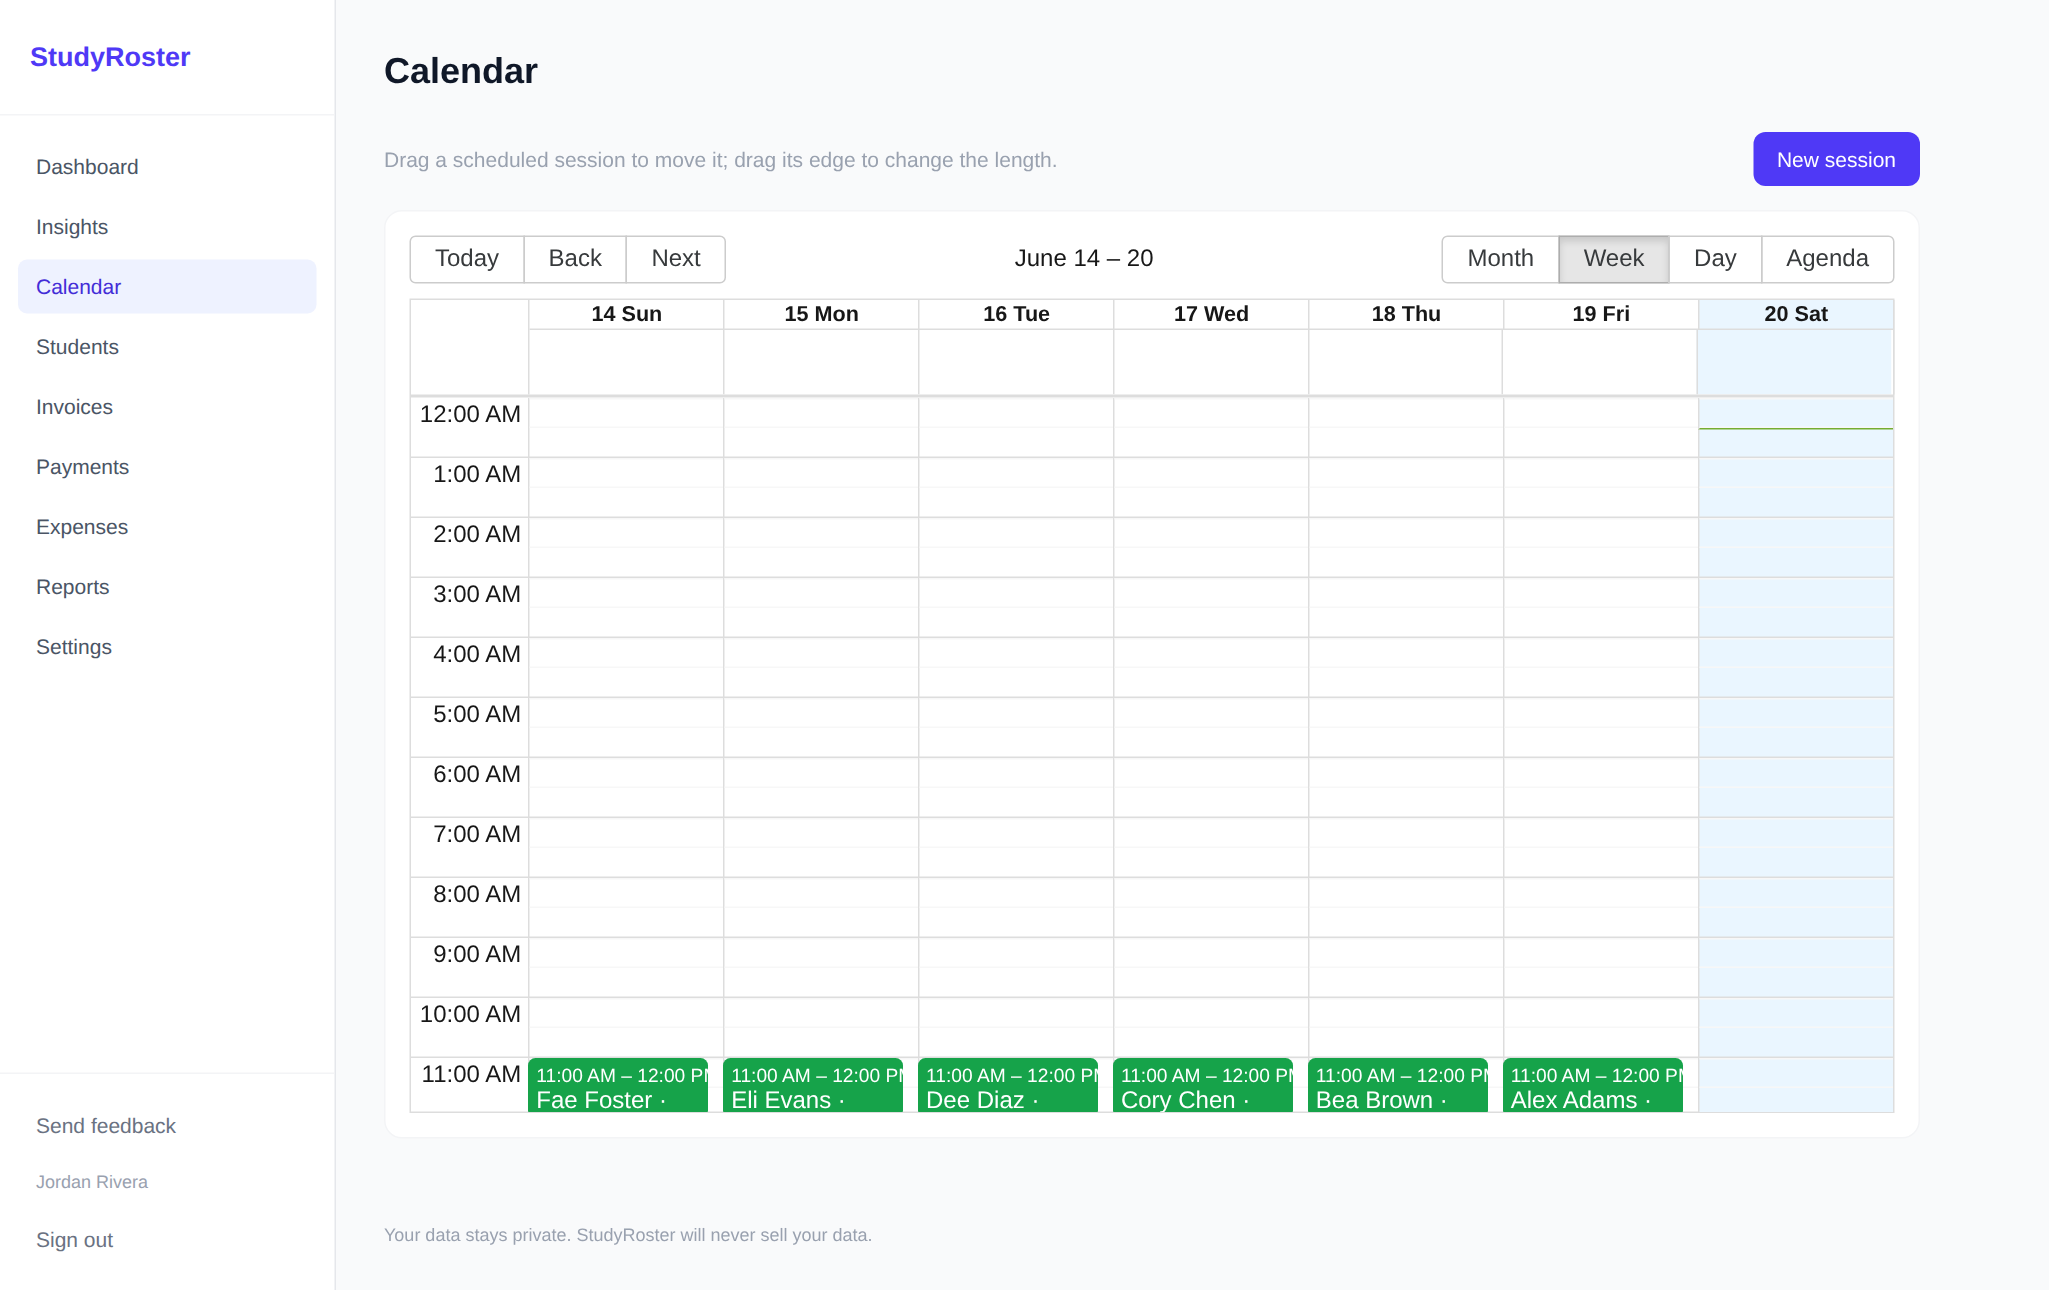The height and width of the screenshot is (1290, 2049).
Task: Switch to Week view
Action: coord(1614,259)
